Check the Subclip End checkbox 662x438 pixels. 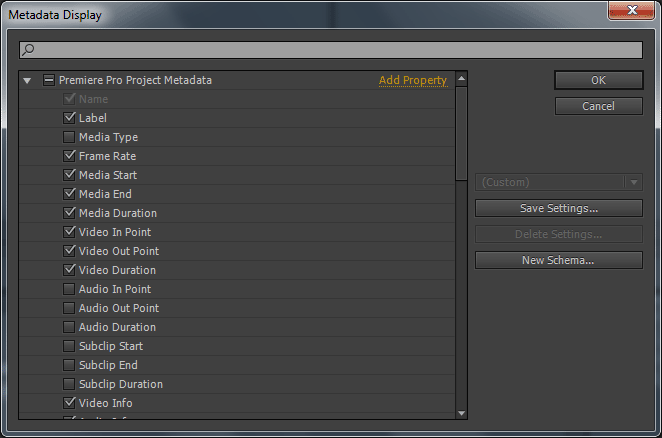(69, 365)
